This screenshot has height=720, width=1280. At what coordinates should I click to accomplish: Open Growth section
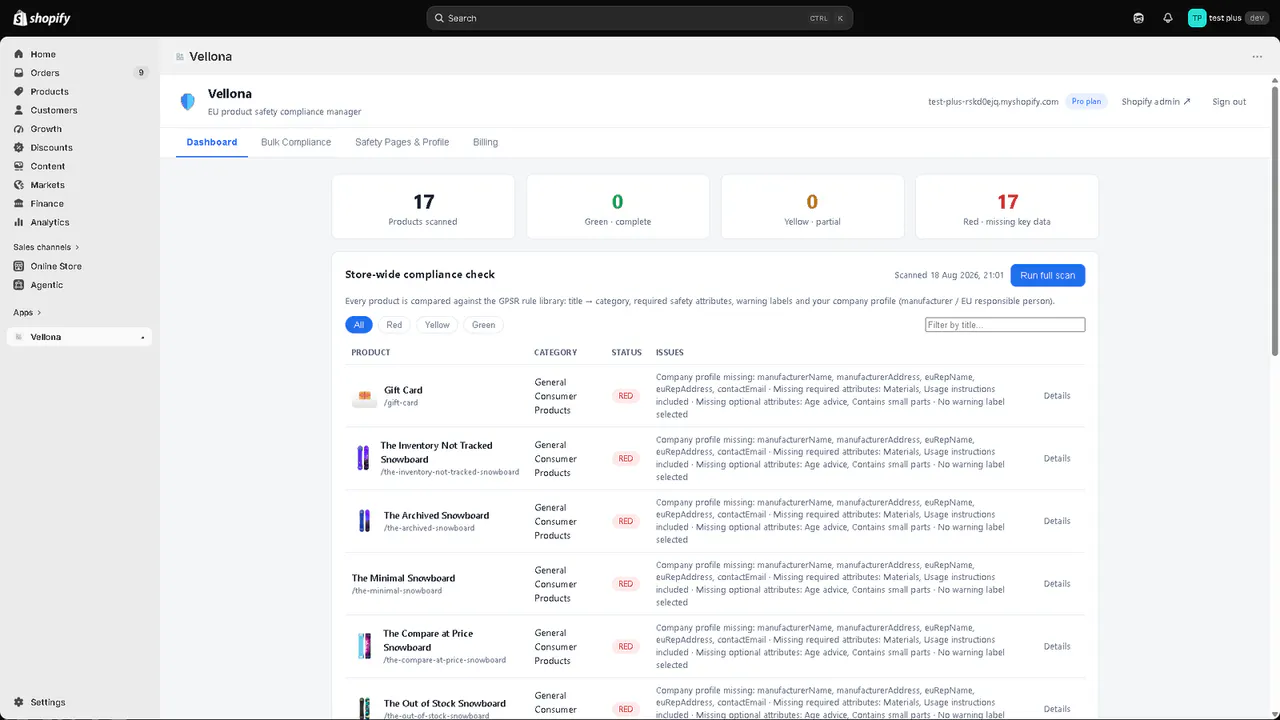[46, 129]
